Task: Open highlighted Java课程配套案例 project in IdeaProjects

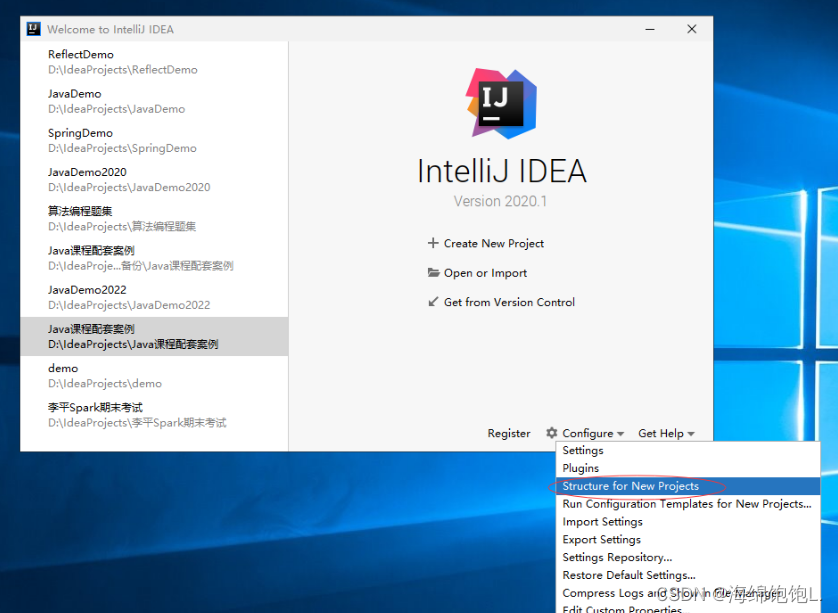Action: [154, 336]
